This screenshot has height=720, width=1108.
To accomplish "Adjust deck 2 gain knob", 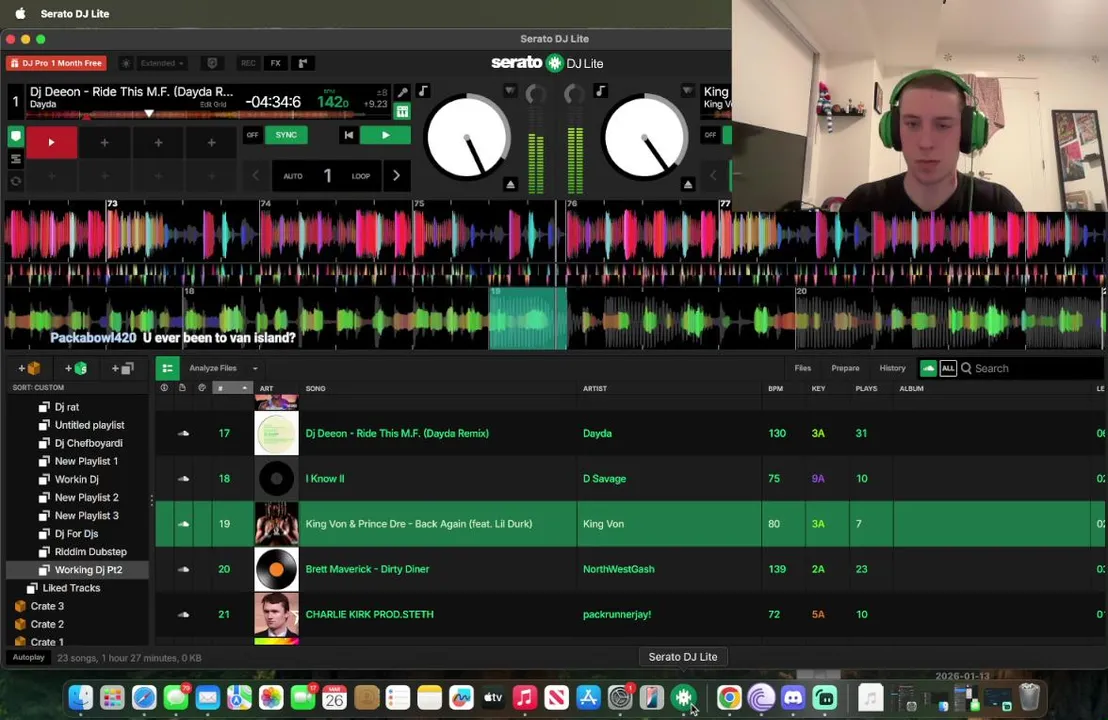I will 574,94.
